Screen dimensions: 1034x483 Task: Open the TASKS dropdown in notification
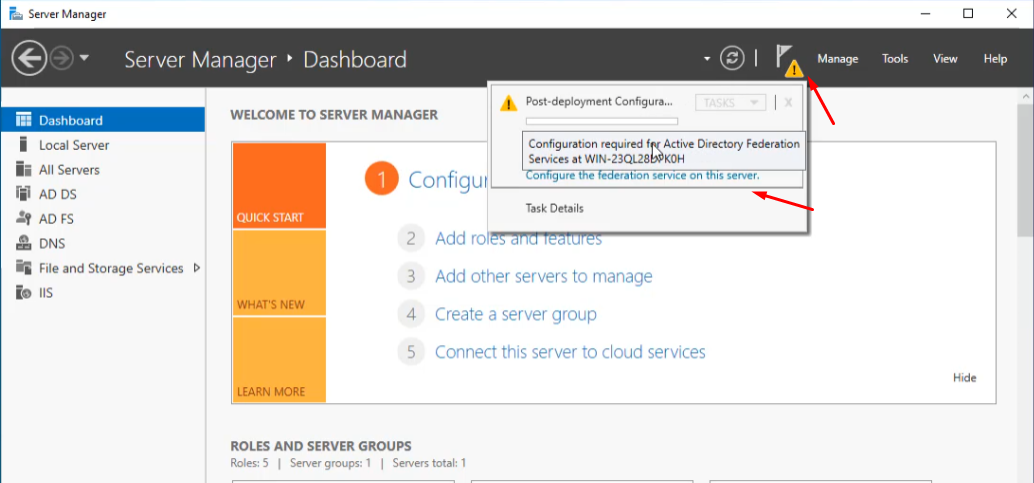pos(731,103)
